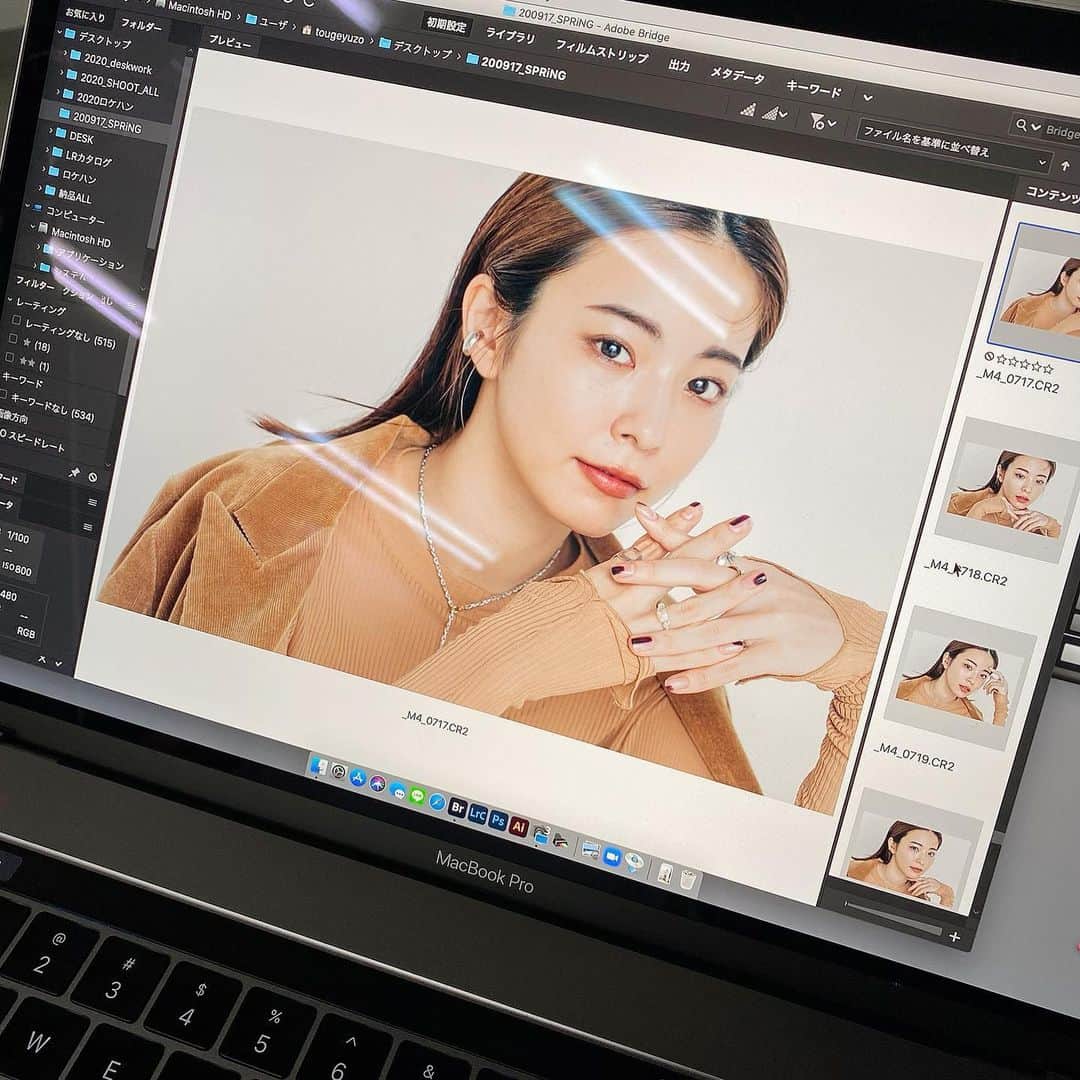Click the star rating under _M4_0717.CR2
The width and height of the screenshot is (1080, 1080).
[x=1025, y=364]
